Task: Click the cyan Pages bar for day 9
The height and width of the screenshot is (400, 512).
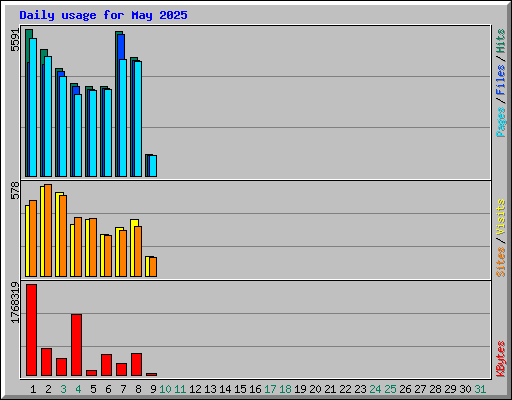Action: [153, 166]
